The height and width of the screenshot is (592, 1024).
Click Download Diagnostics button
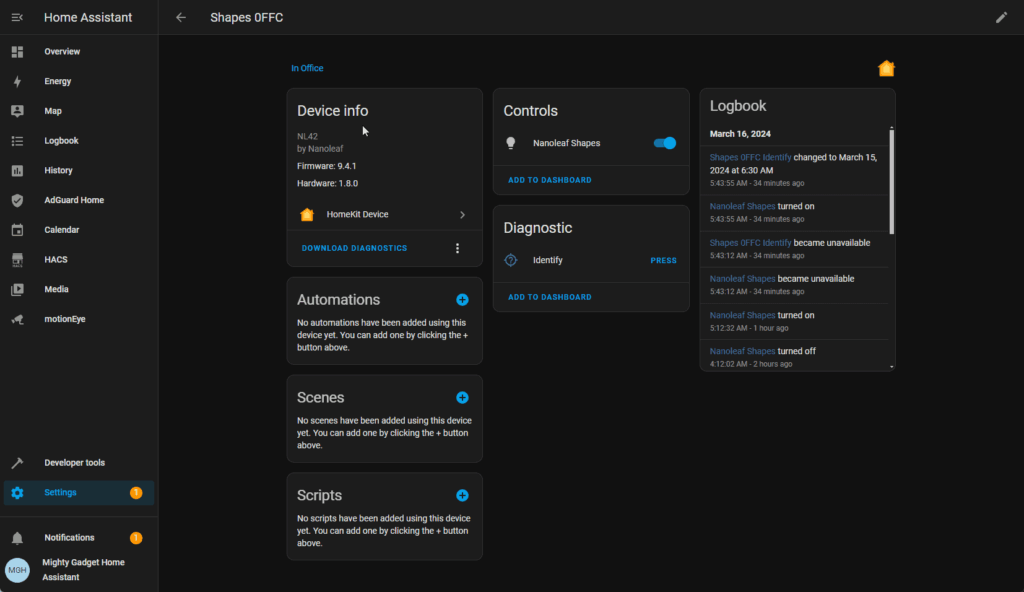pos(354,248)
